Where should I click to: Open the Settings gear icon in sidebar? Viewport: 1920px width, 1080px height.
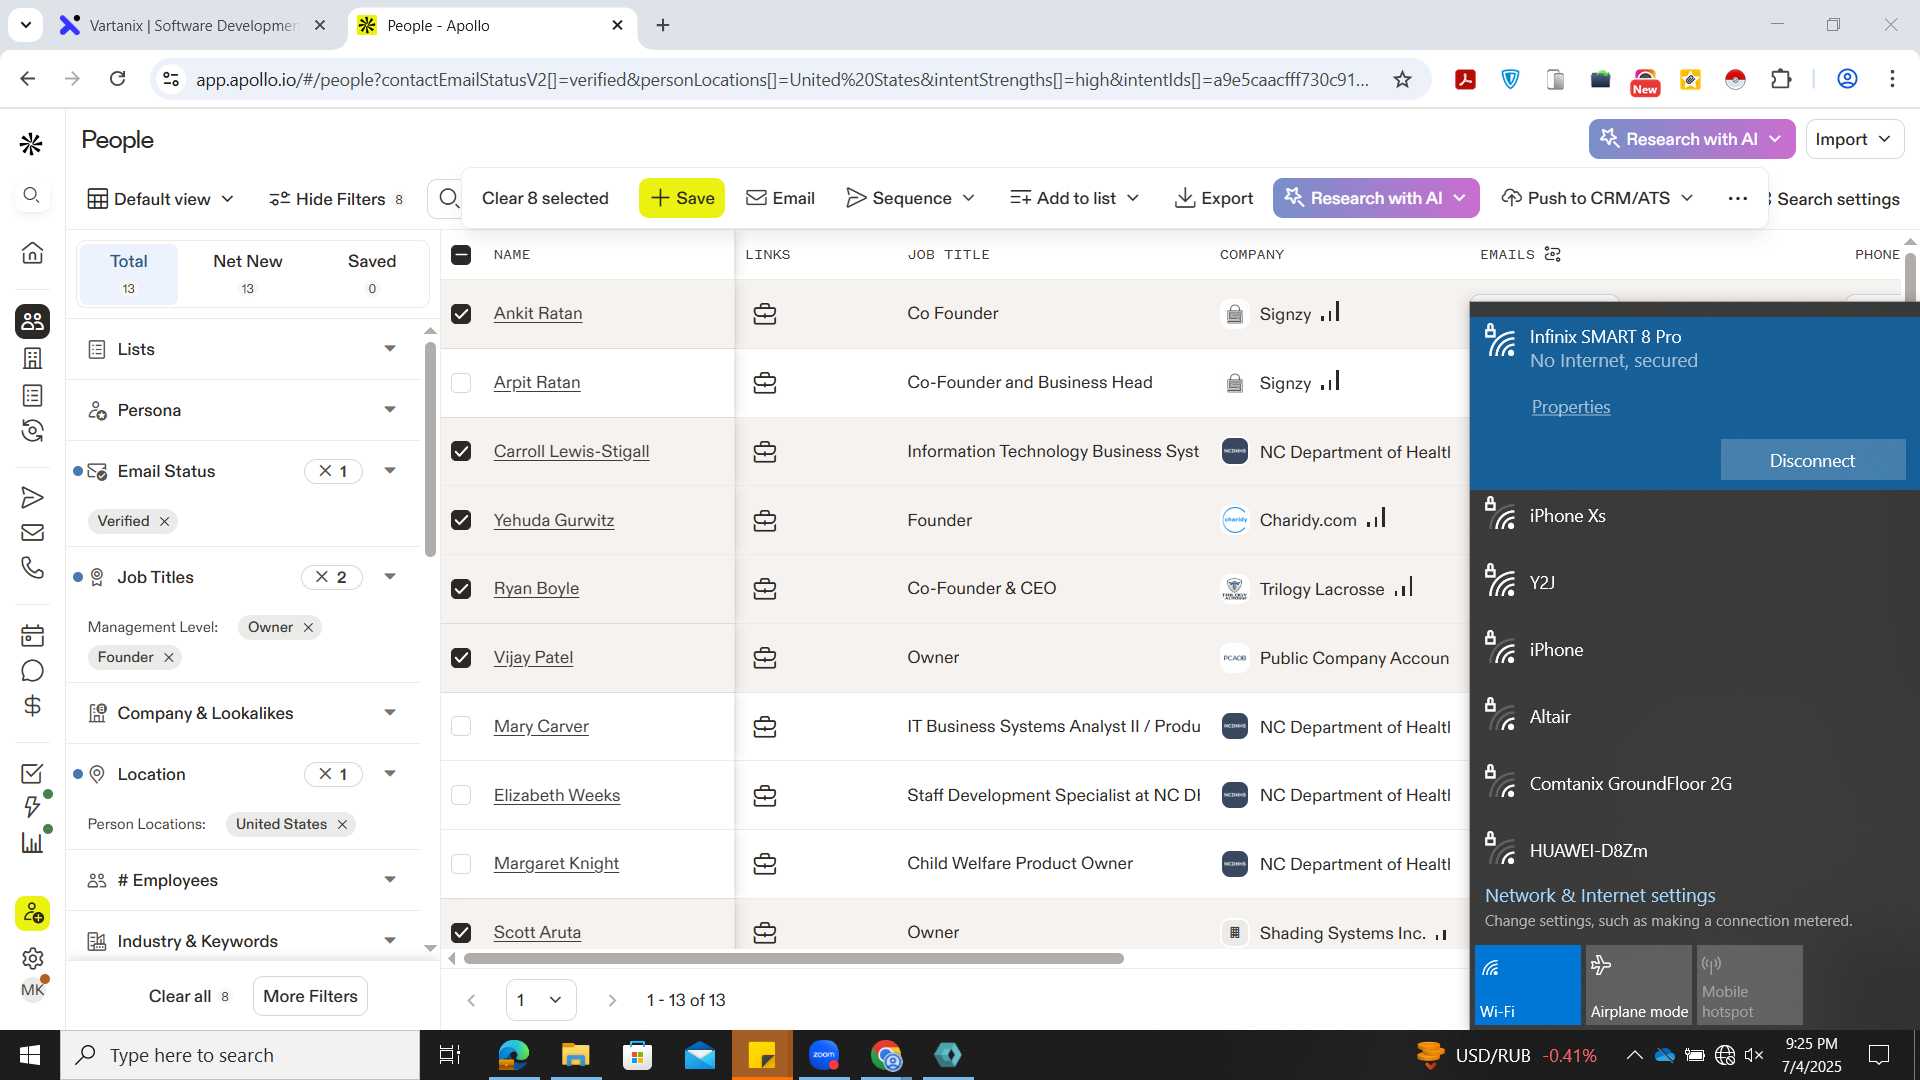pos(32,958)
